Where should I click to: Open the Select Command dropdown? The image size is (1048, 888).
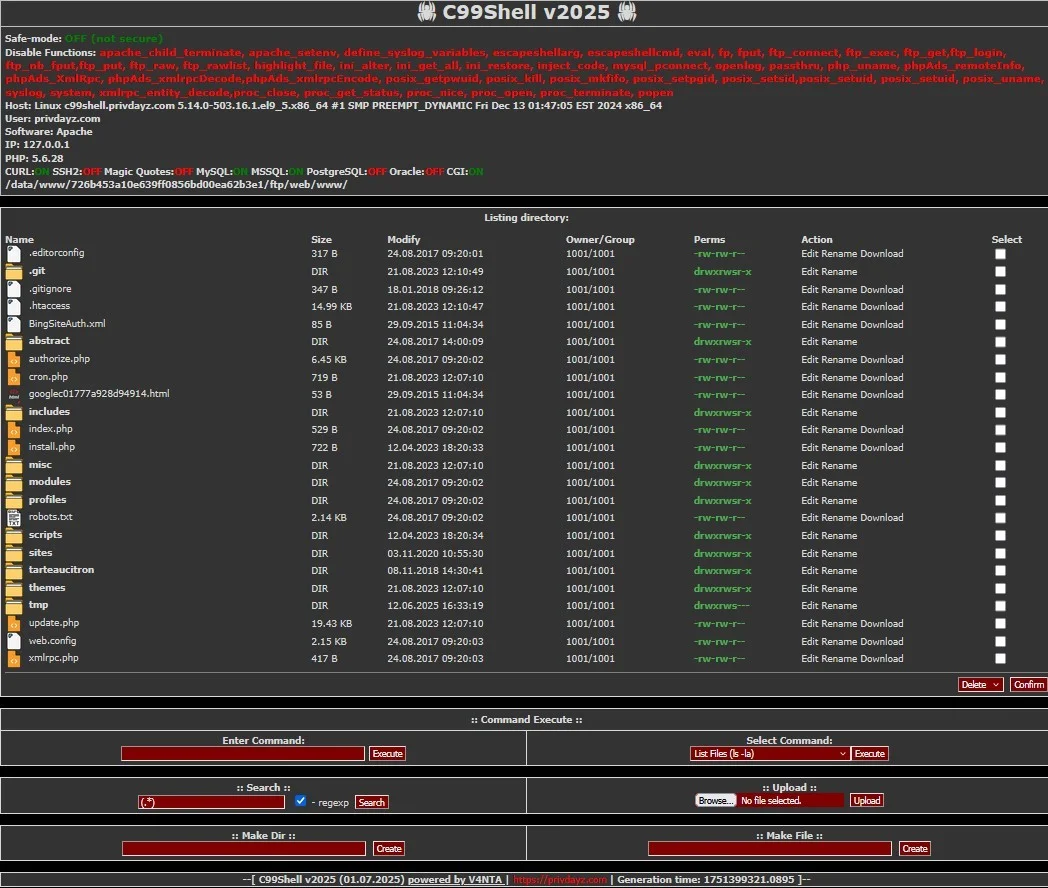click(768, 753)
